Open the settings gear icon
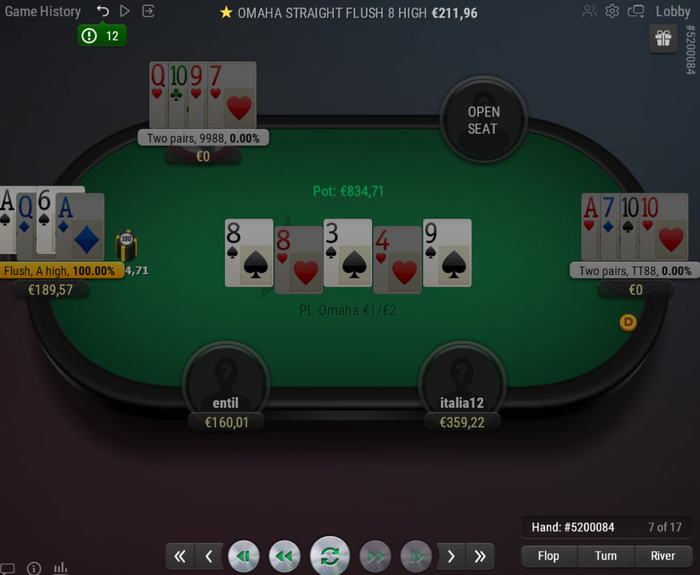 612,11
